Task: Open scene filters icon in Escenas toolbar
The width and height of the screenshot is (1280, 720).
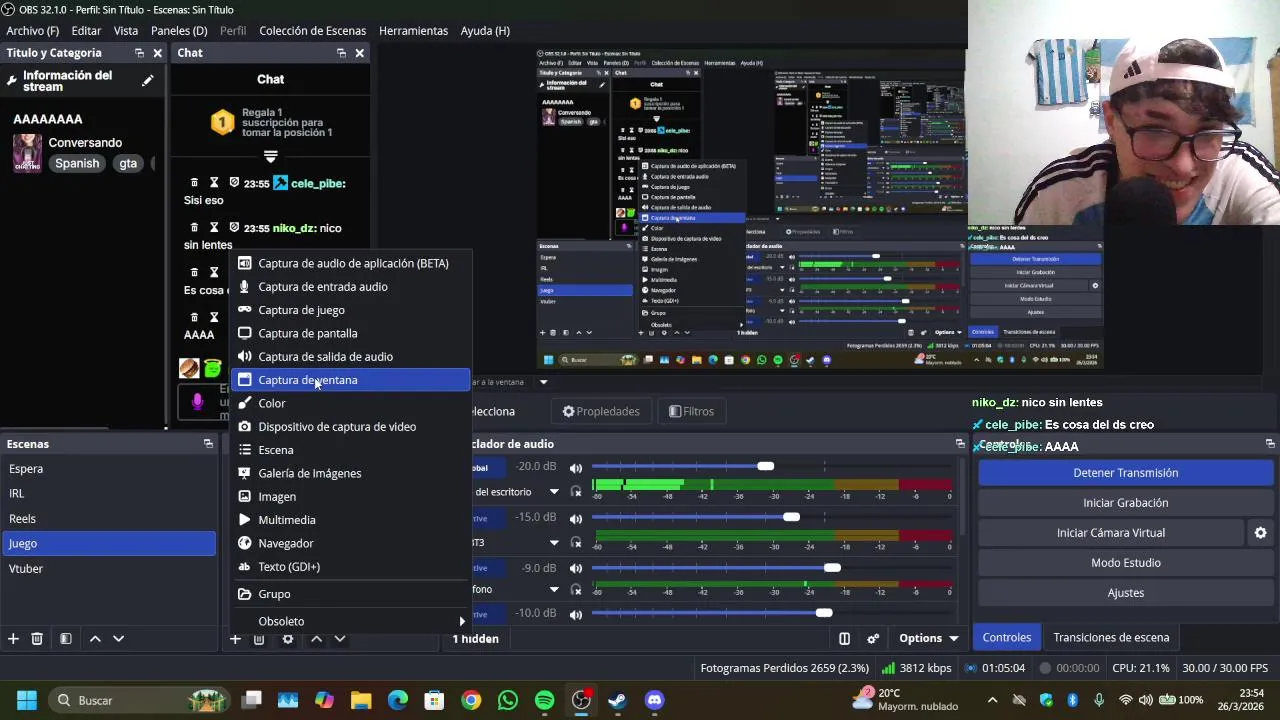Action: [65, 639]
